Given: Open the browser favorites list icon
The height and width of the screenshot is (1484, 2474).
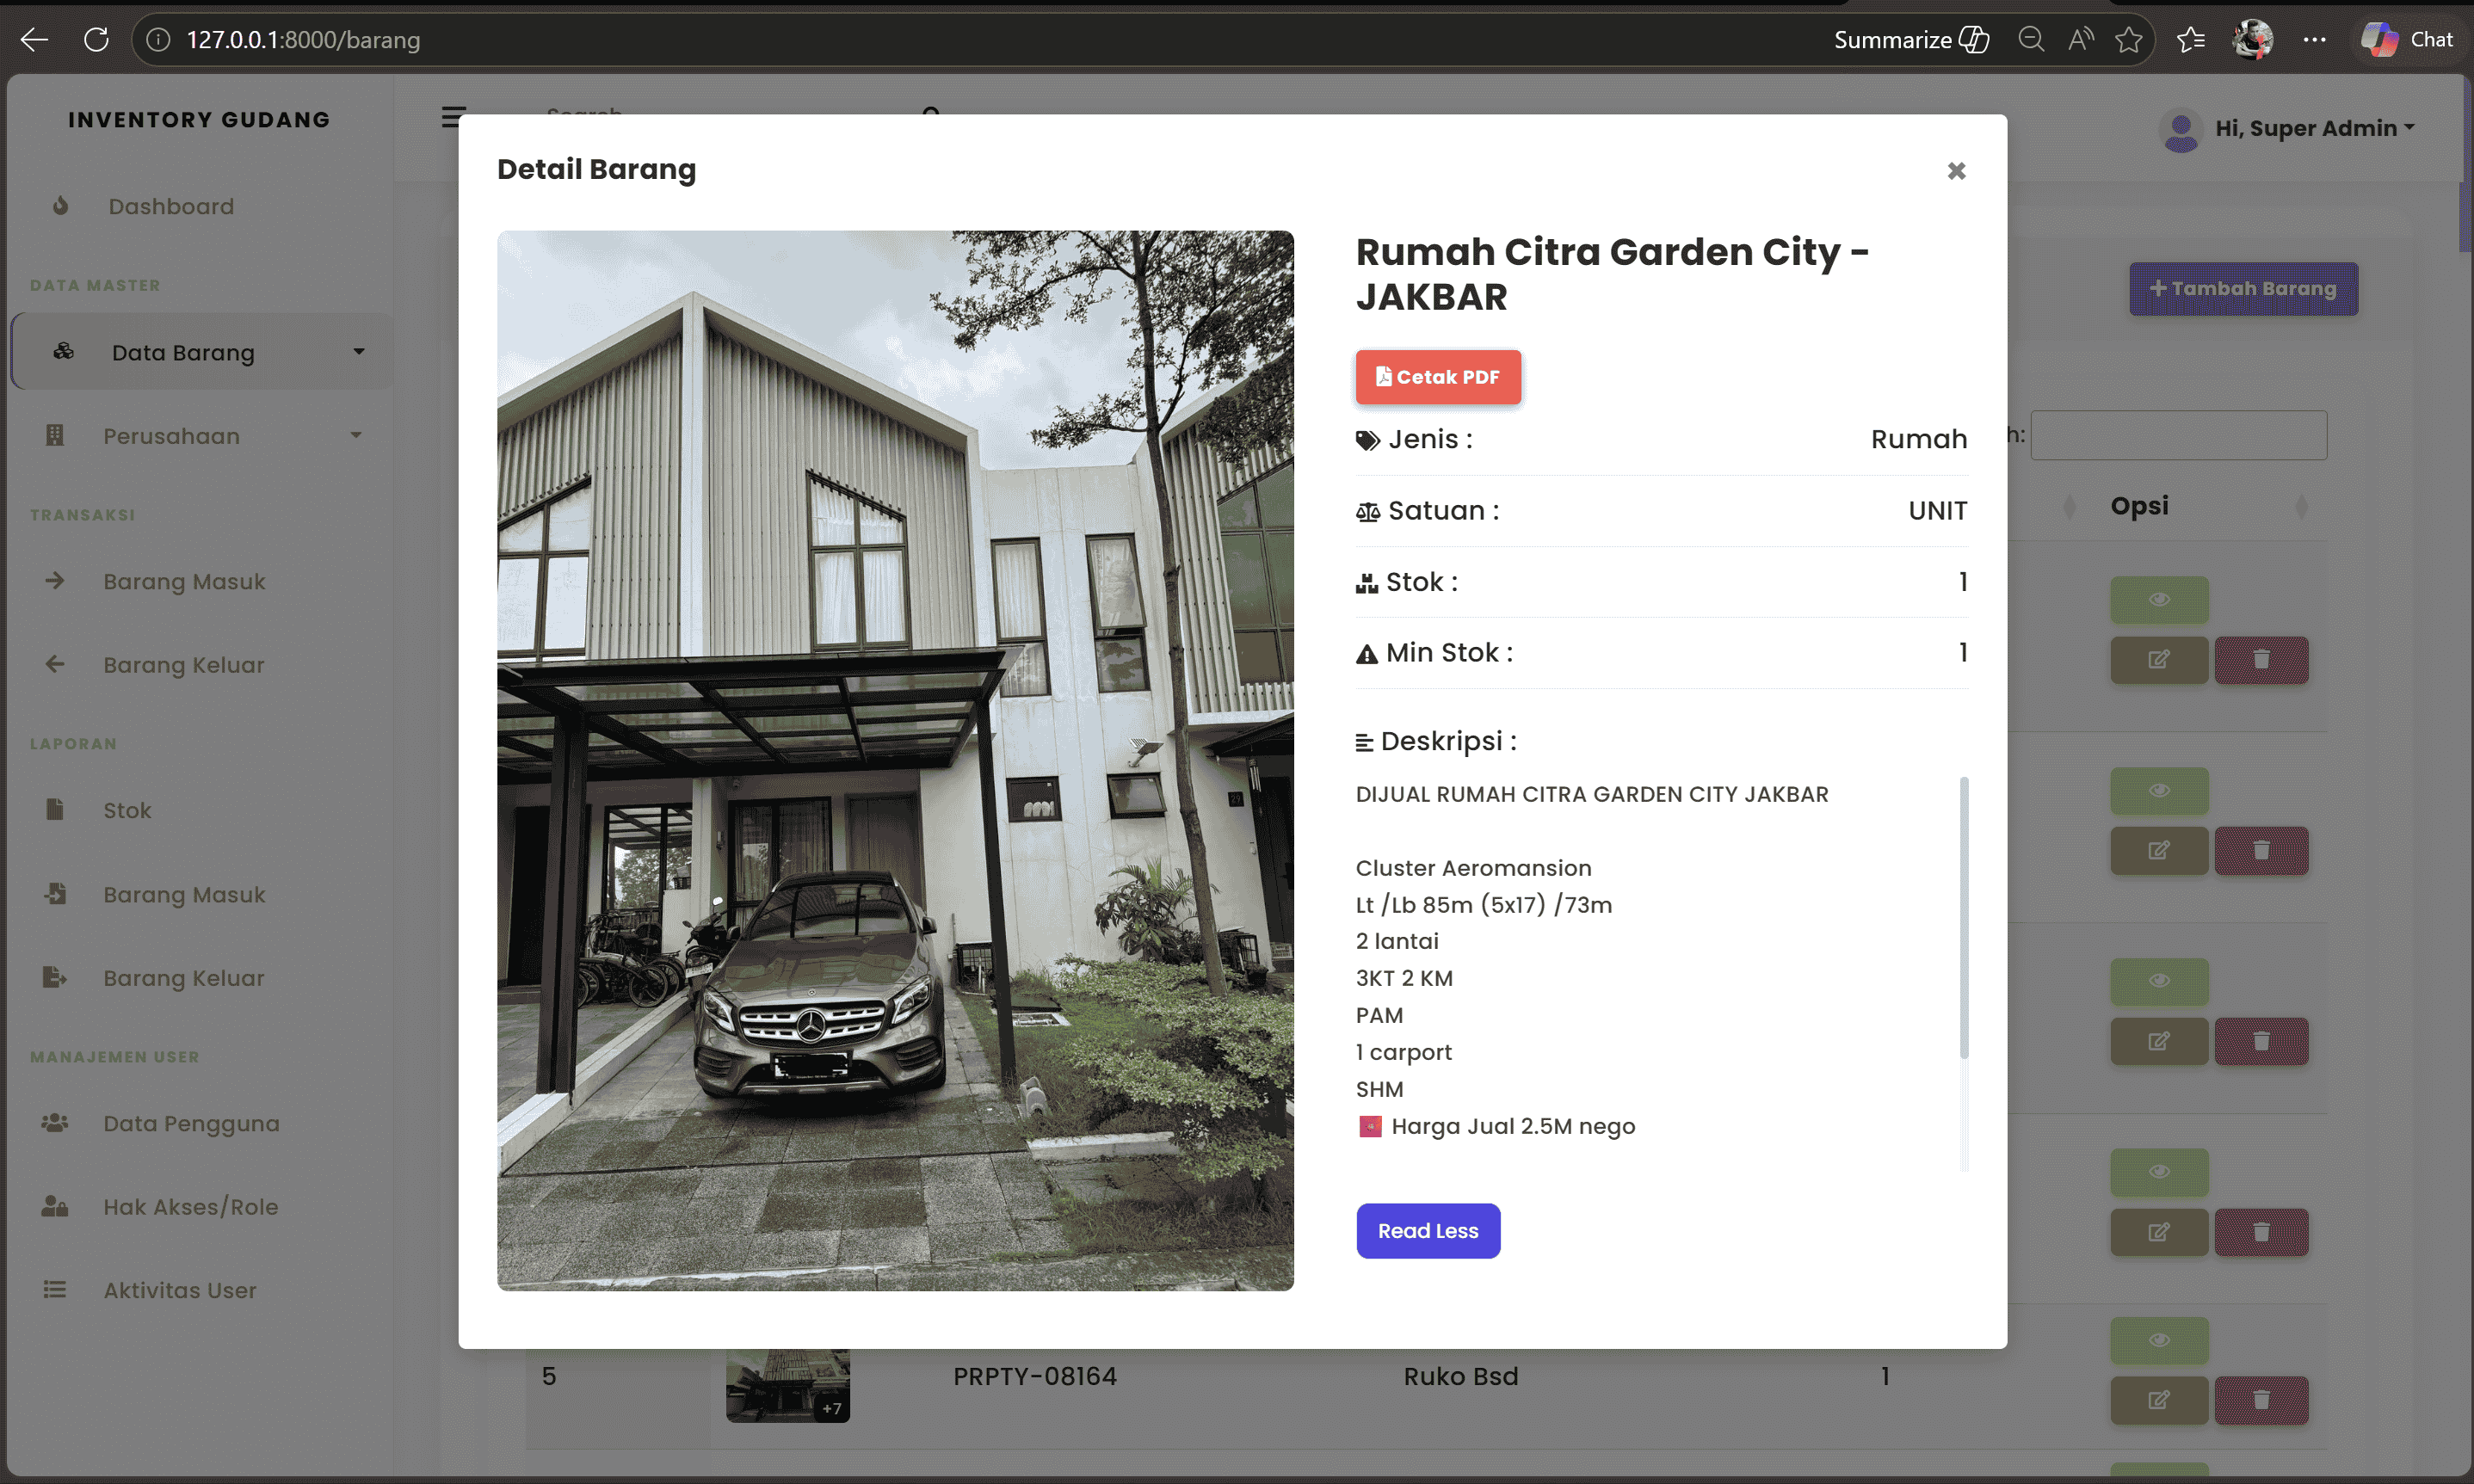Looking at the screenshot, I should click(x=2191, y=40).
